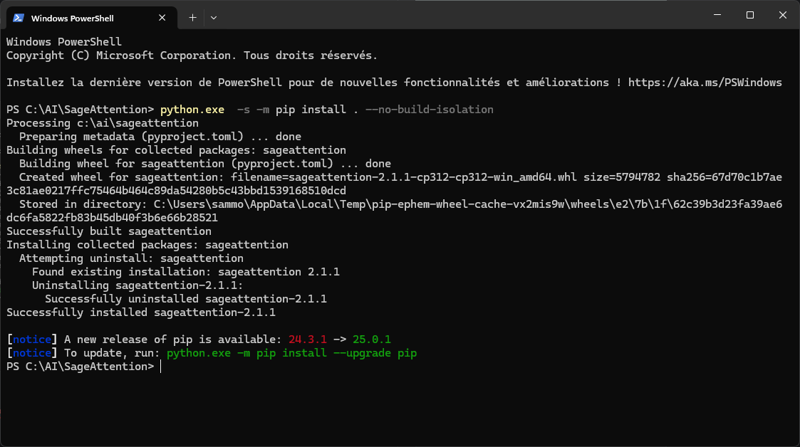Click the --no-build-isolation flag text
800x447 pixels.
coord(429,110)
